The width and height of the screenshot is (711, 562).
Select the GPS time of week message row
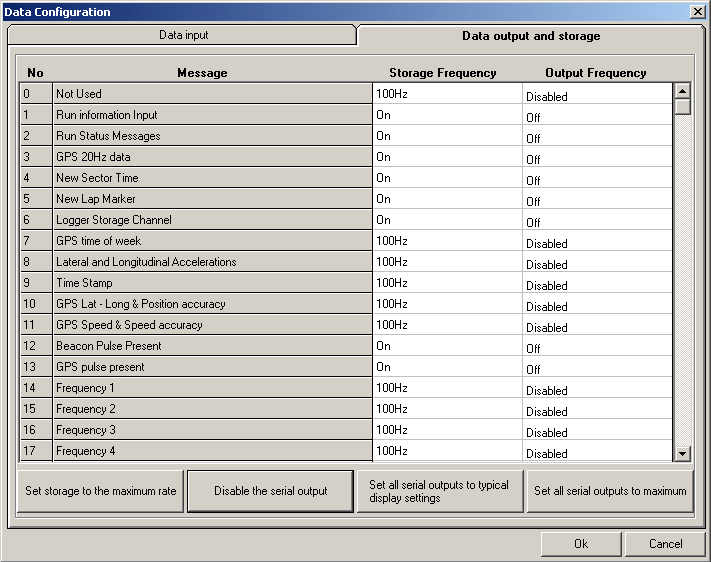[212, 241]
